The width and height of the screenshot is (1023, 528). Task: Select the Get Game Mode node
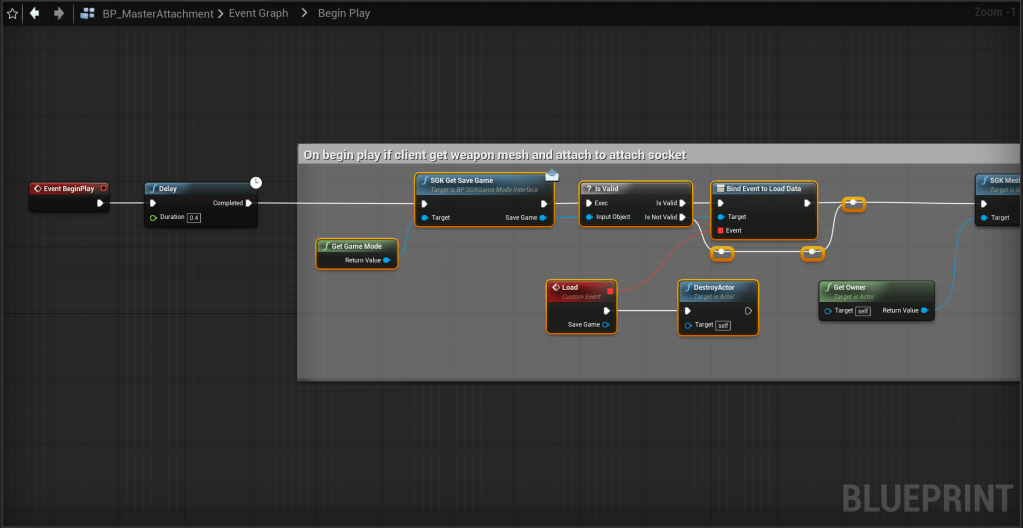[354, 246]
